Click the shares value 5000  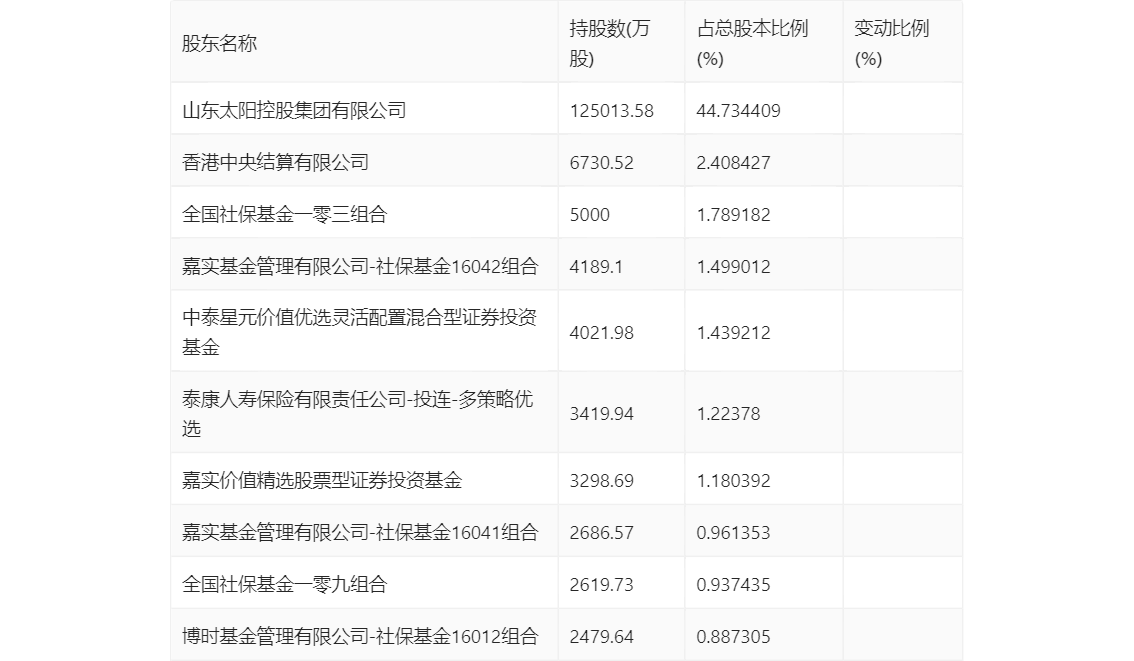pos(589,215)
